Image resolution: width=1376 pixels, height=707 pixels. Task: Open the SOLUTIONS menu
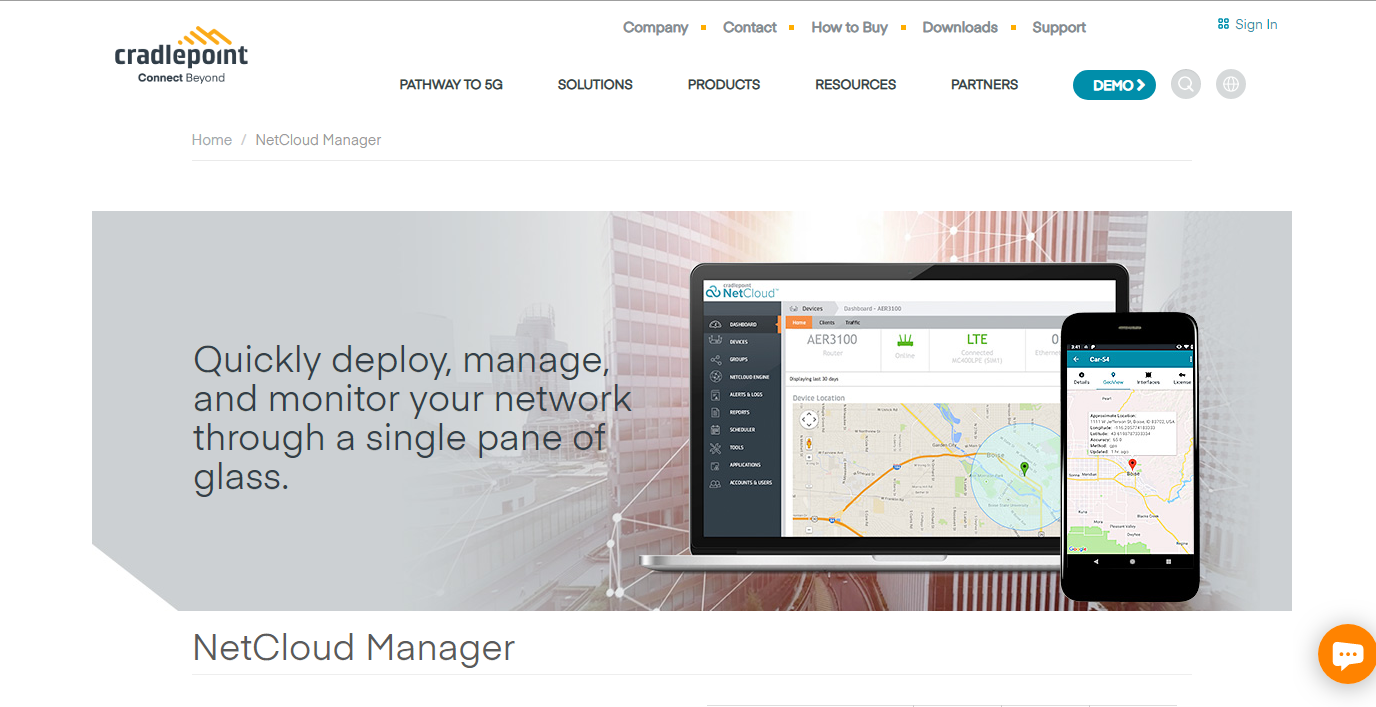pos(595,85)
